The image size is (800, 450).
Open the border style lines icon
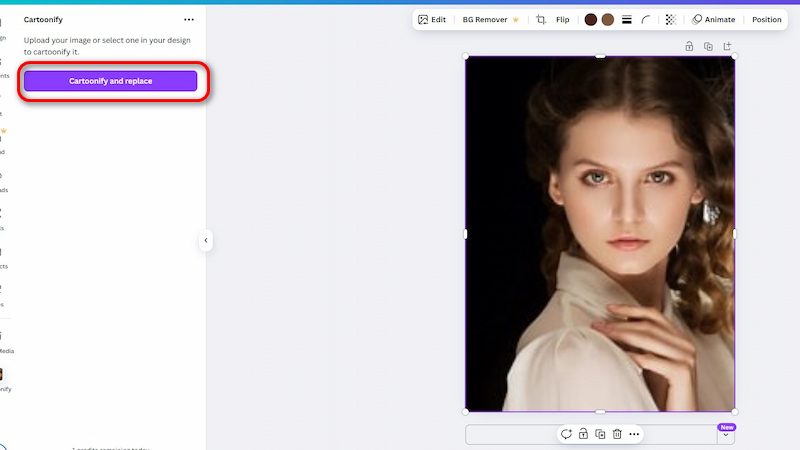[x=627, y=19]
